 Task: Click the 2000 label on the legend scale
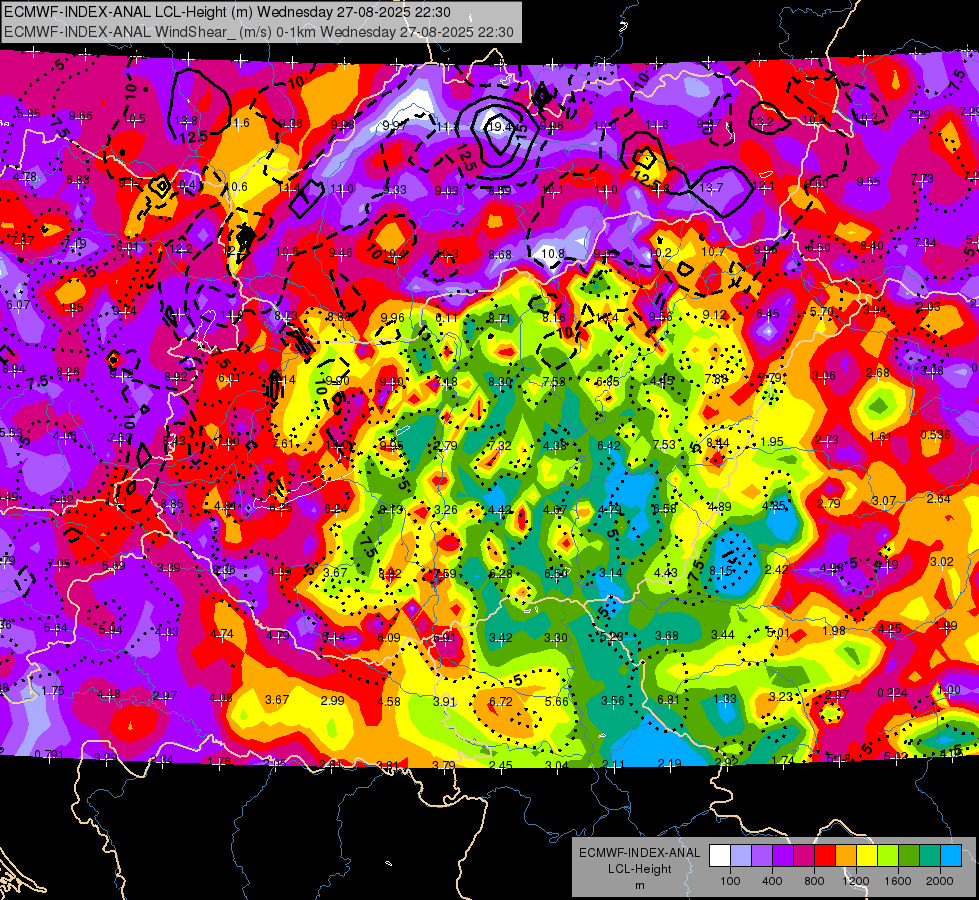pos(940,881)
